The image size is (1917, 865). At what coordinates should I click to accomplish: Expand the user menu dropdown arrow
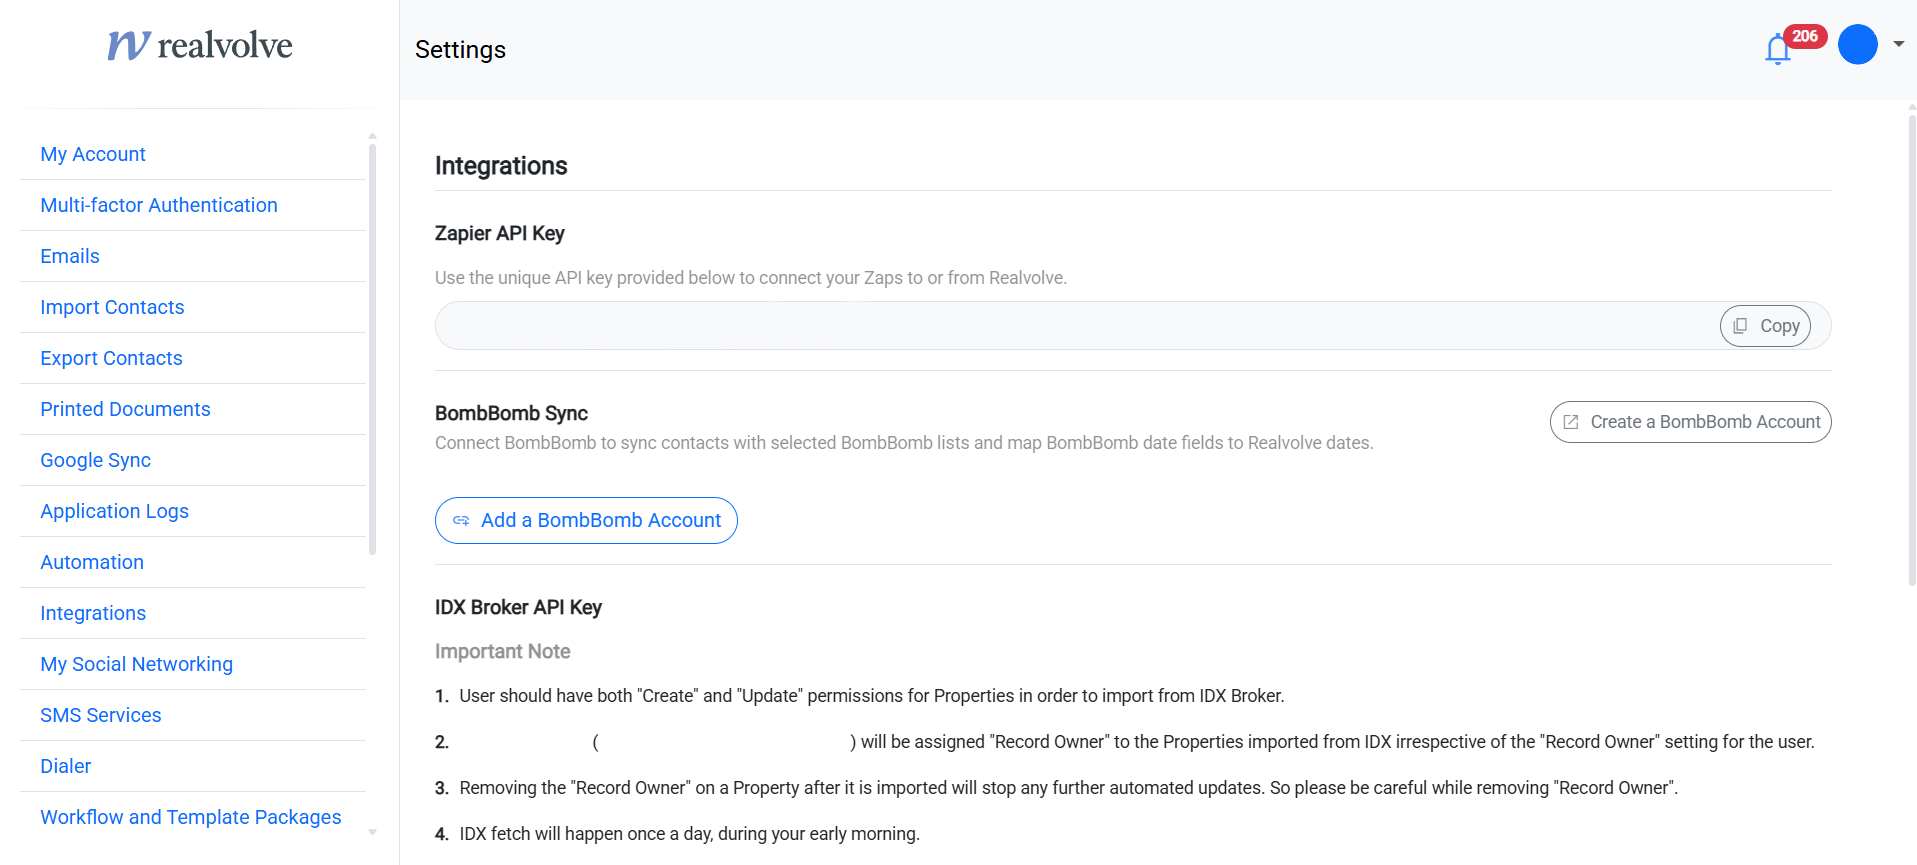1898,44
